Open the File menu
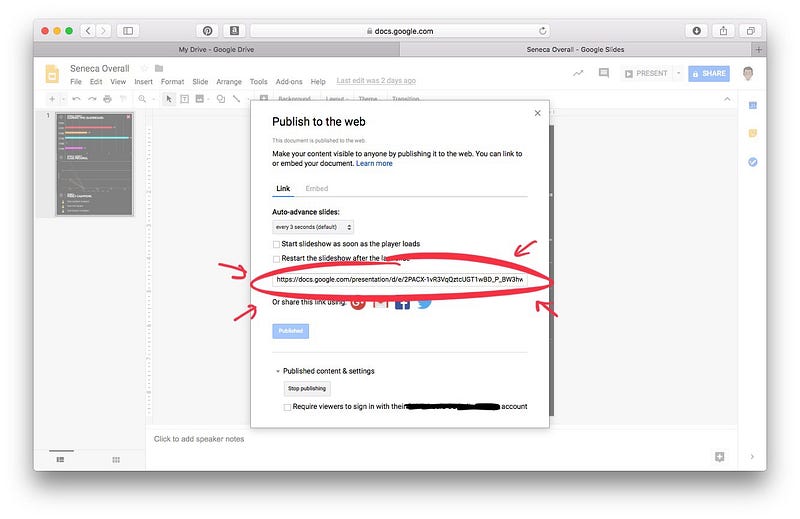This screenshot has width=800, height=519. [76, 82]
